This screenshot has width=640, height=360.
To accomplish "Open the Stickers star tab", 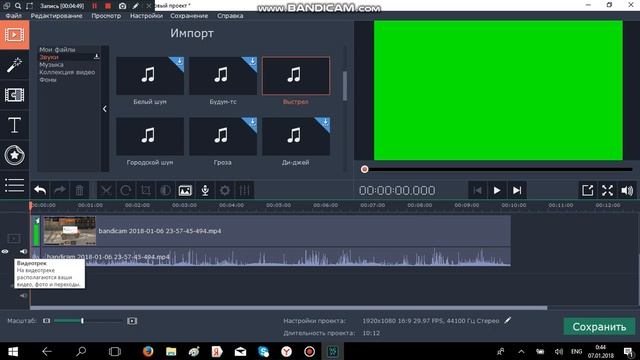I will (x=14, y=155).
